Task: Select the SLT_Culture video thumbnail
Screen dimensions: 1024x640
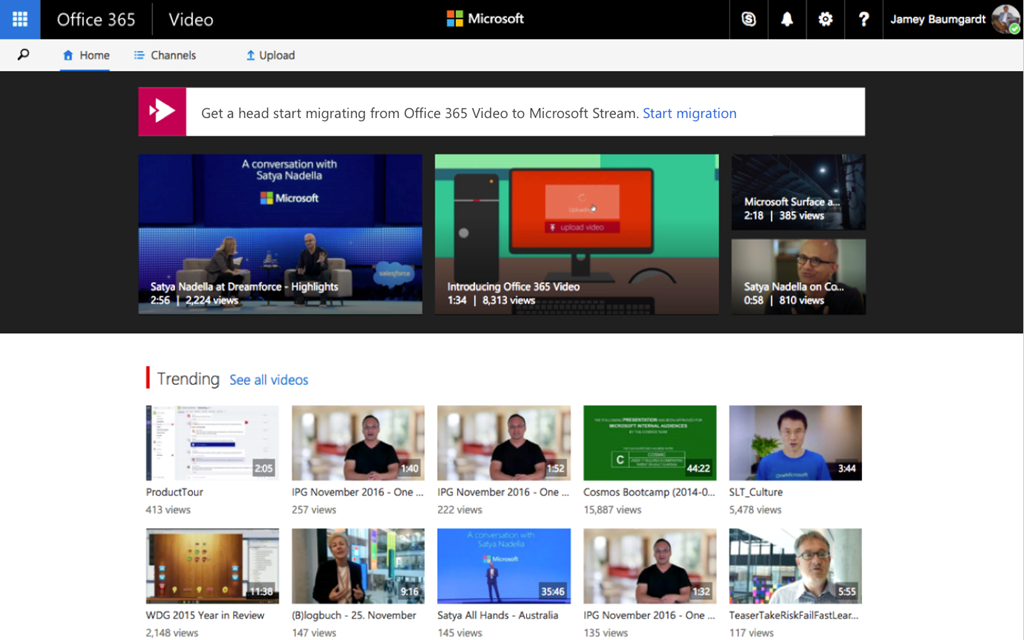Action: point(795,443)
